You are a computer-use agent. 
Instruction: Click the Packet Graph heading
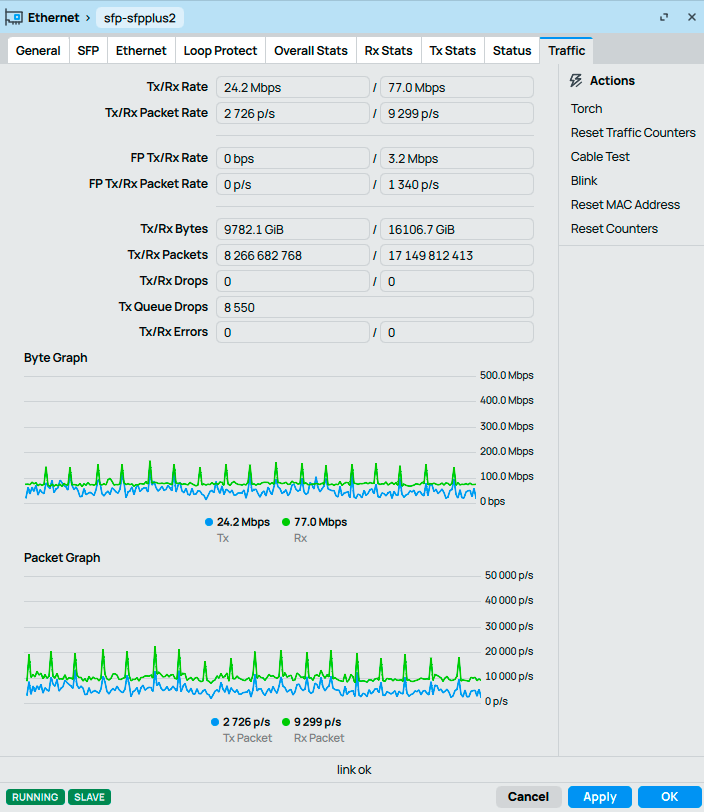[x=62, y=558]
